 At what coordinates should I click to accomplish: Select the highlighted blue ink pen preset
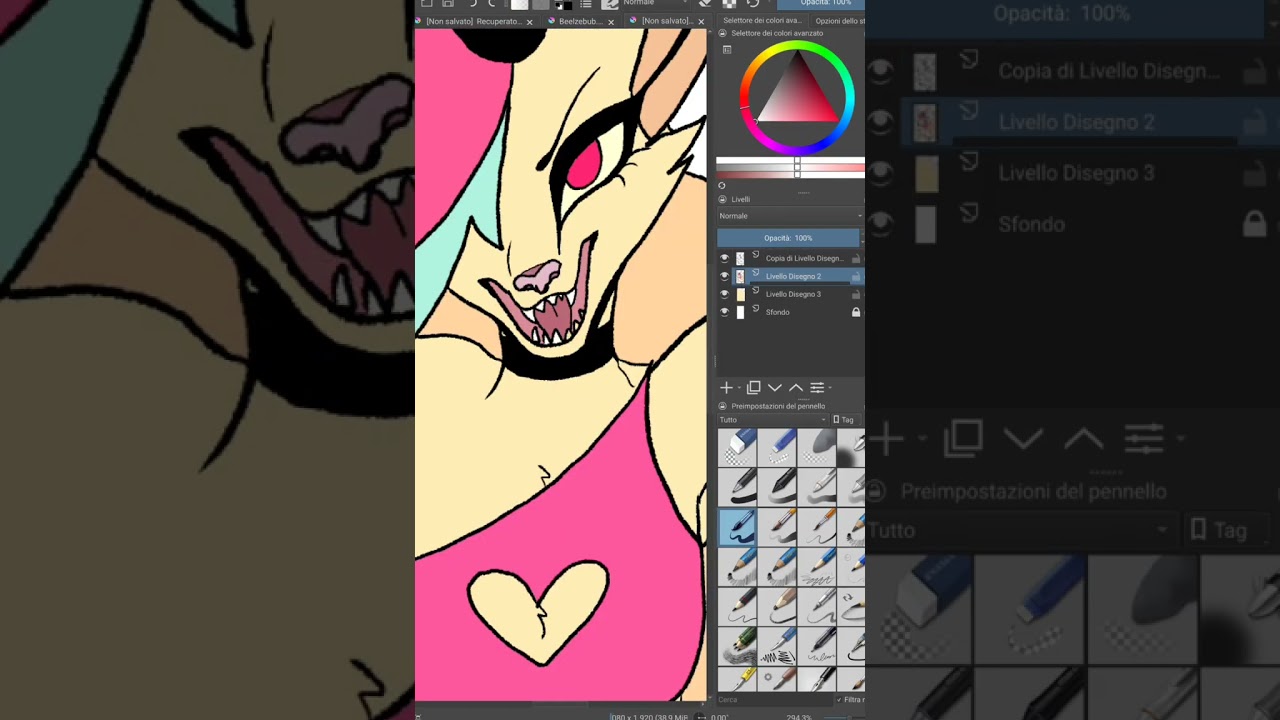point(737,527)
